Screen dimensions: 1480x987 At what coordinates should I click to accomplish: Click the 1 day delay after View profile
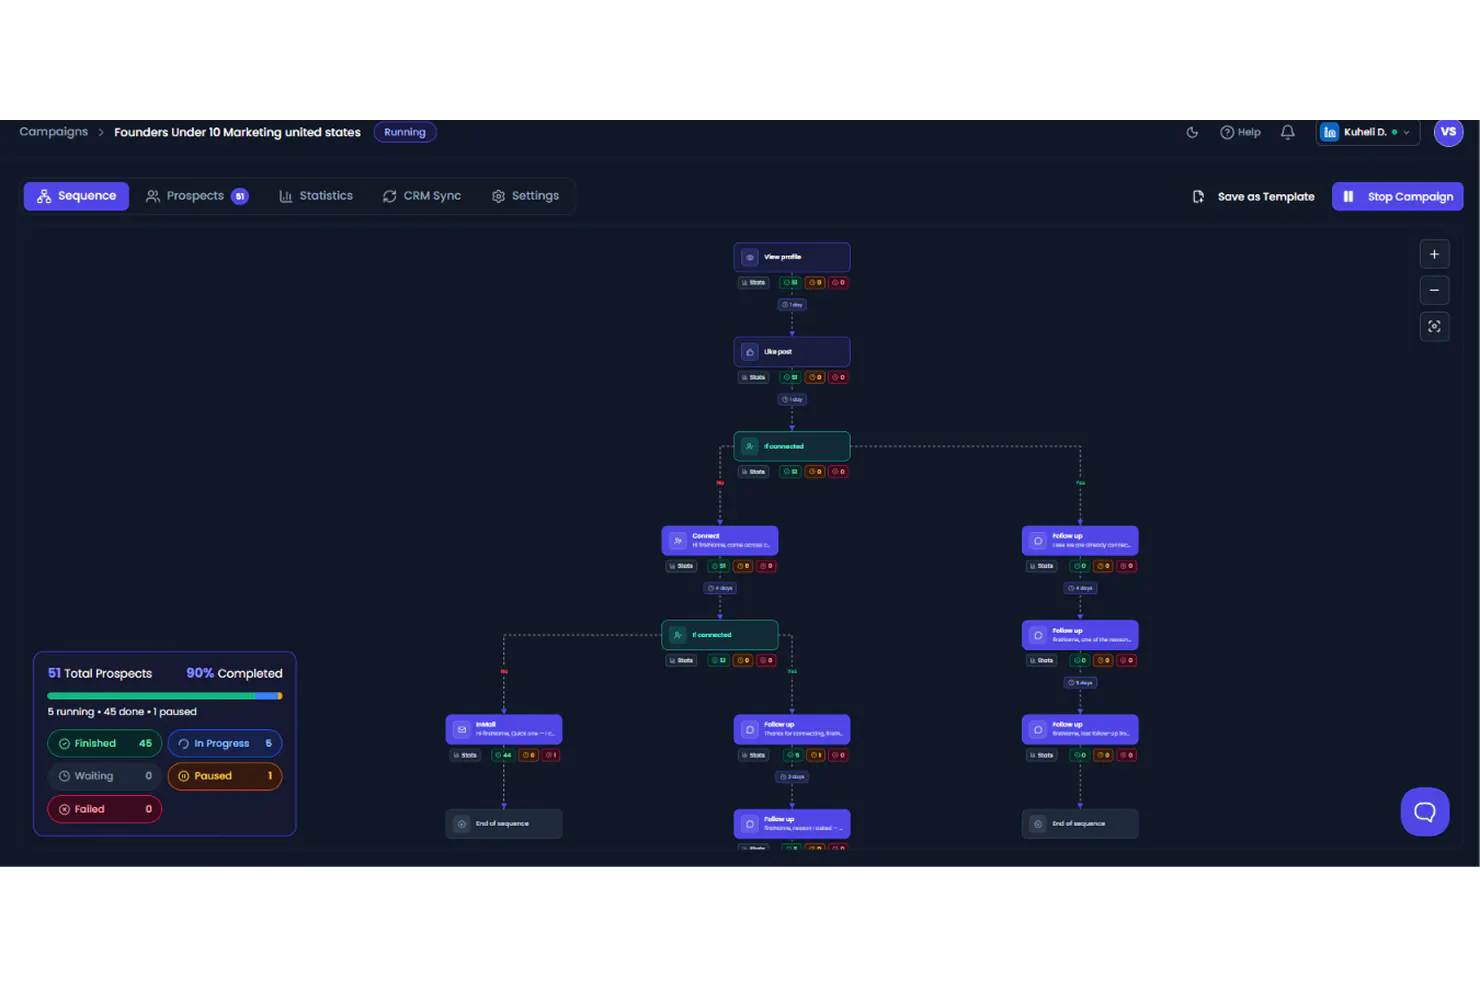coord(792,305)
